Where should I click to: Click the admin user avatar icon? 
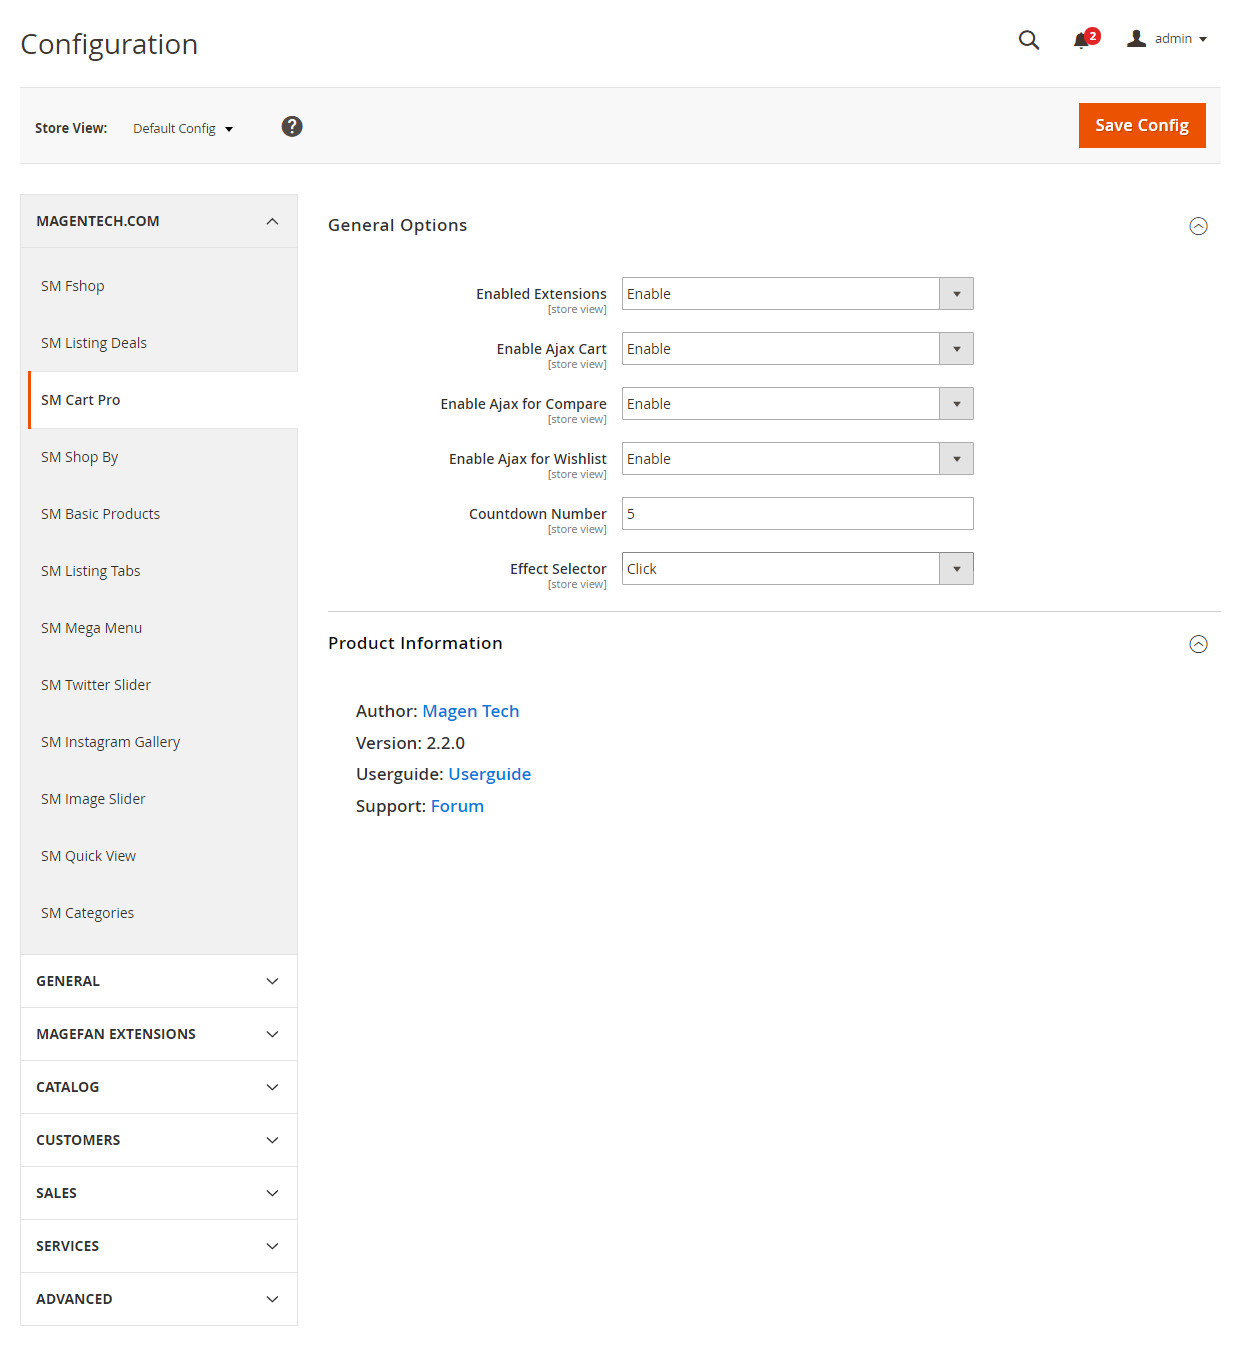coord(1136,39)
